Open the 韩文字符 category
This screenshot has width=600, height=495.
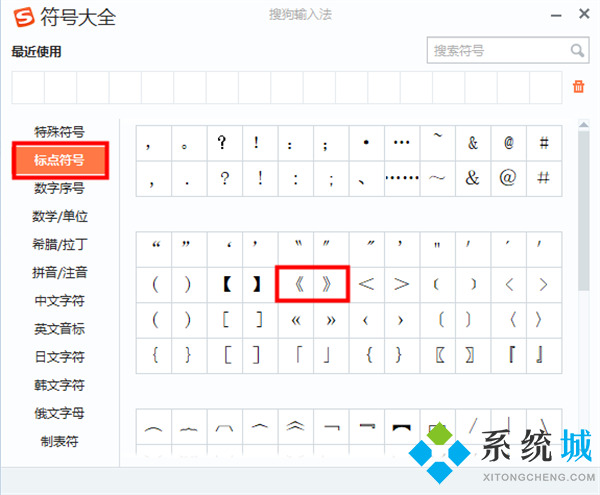pos(59,385)
